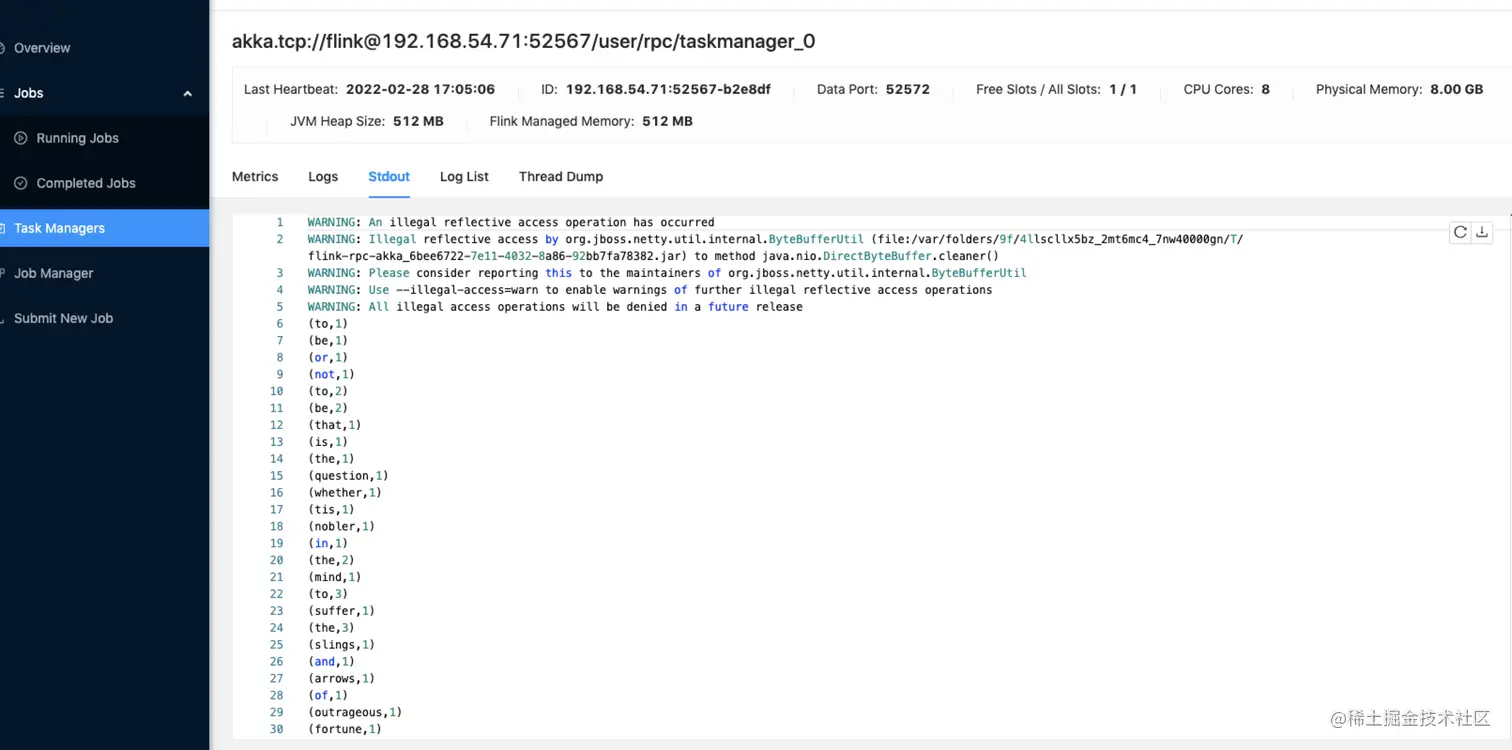This screenshot has width=1512, height=750.
Task: Click log line 4 '--illegal-access=warn' warning
Action: click(650, 290)
